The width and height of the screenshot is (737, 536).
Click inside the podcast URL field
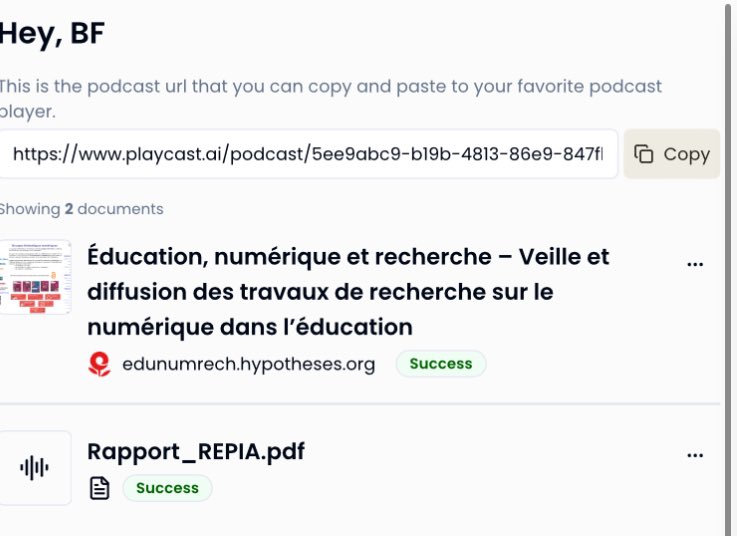click(308, 154)
